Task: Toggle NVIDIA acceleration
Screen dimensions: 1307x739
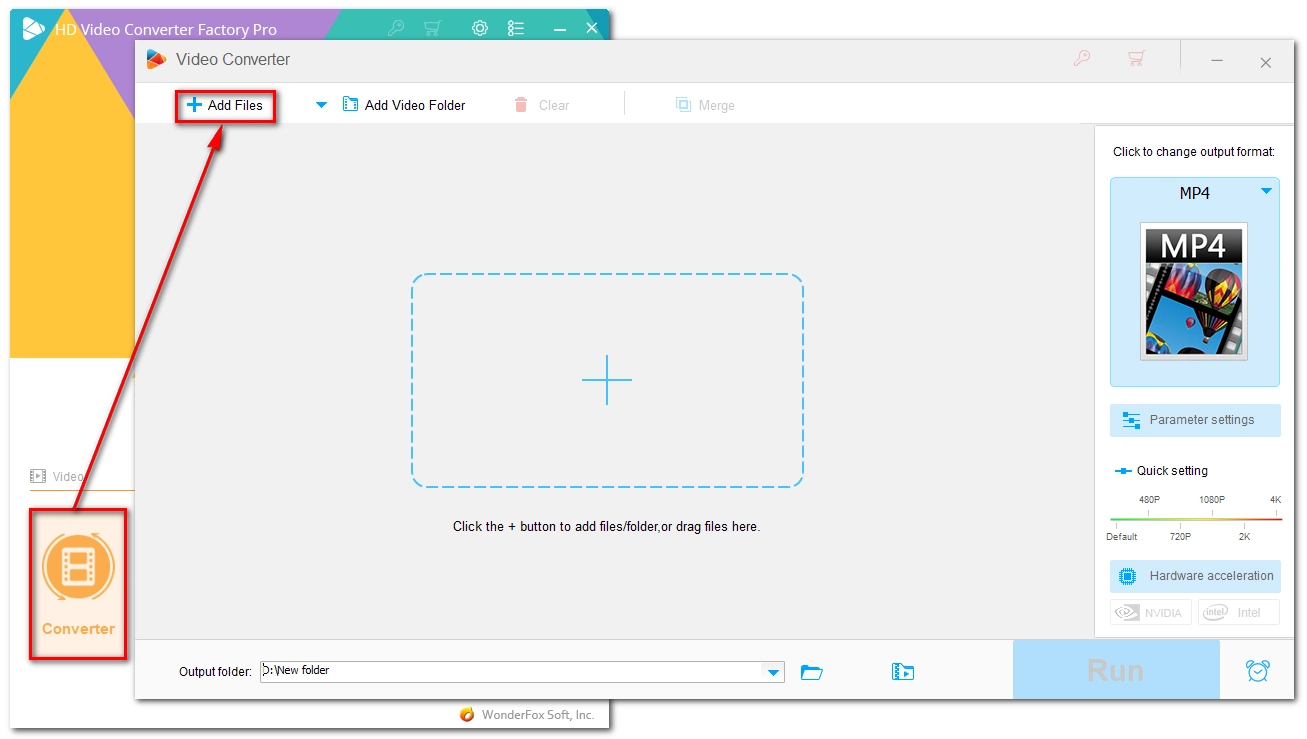Action: click(1152, 612)
